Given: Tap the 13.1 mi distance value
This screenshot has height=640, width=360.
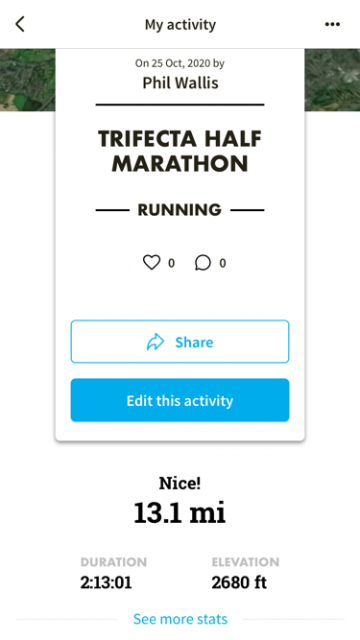Looking at the screenshot, I should tap(180, 513).
